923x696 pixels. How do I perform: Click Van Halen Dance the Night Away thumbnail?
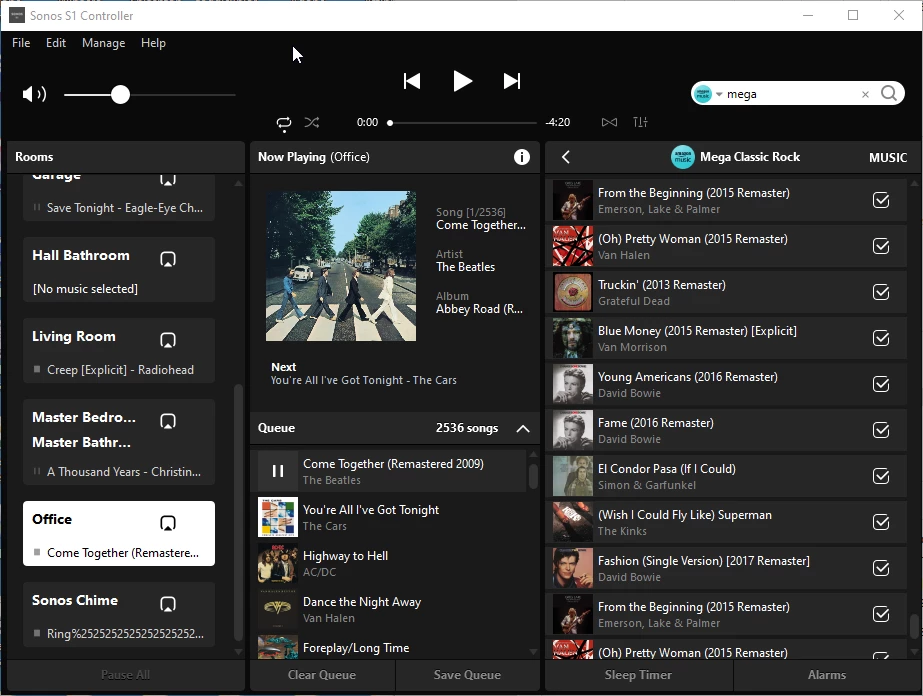click(x=278, y=609)
